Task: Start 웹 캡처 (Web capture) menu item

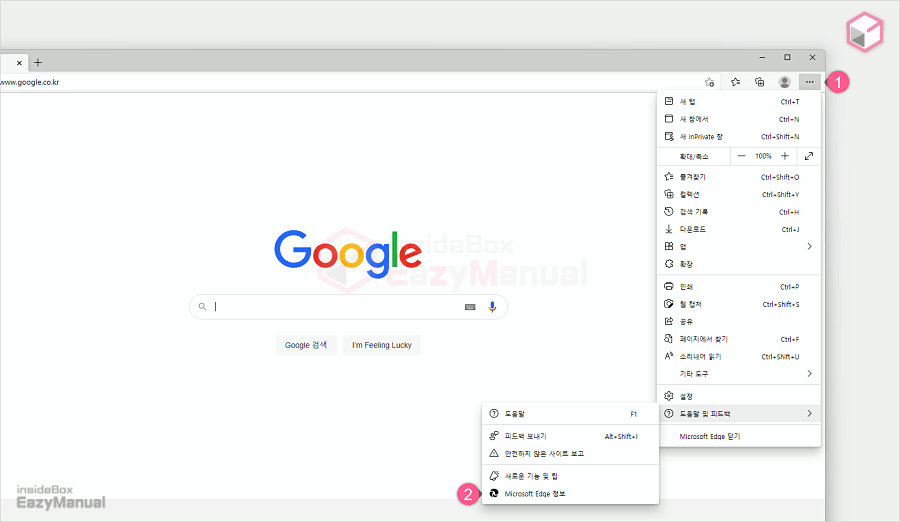Action: tap(739, 304)
